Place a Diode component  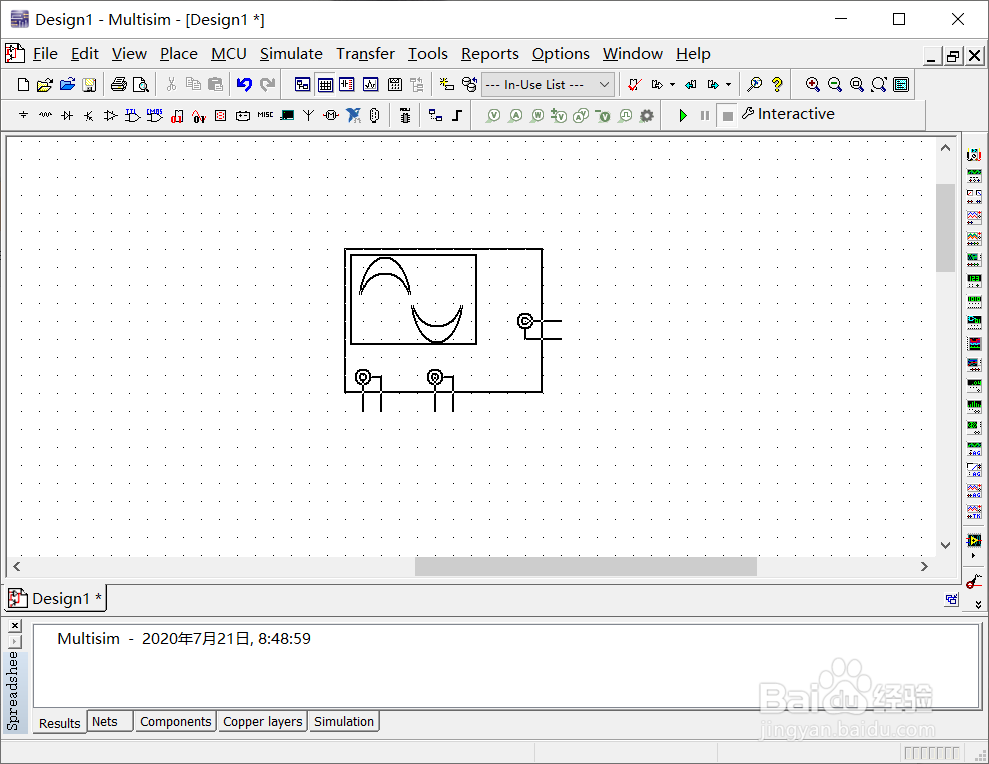(x=67, y=115)
